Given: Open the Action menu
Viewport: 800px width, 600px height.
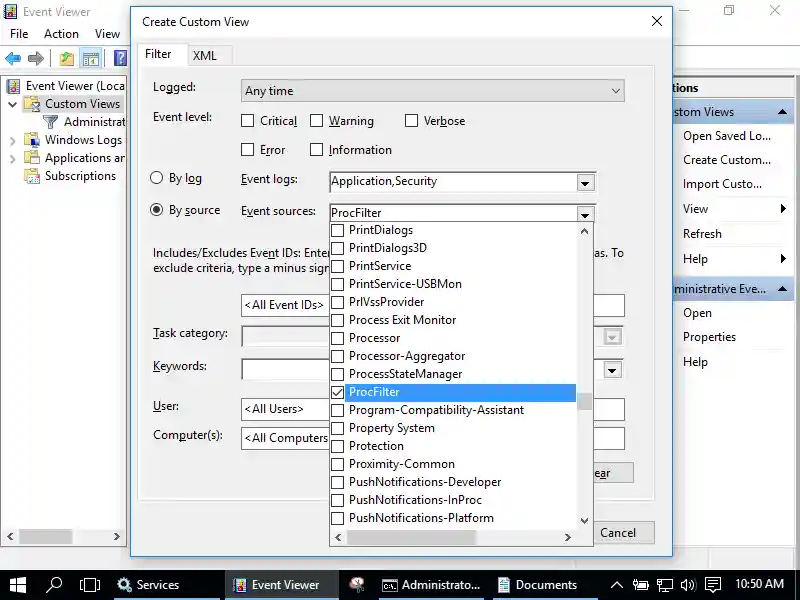Looking at the screenshot, I should pyautogui.click(x=61, y=33).
